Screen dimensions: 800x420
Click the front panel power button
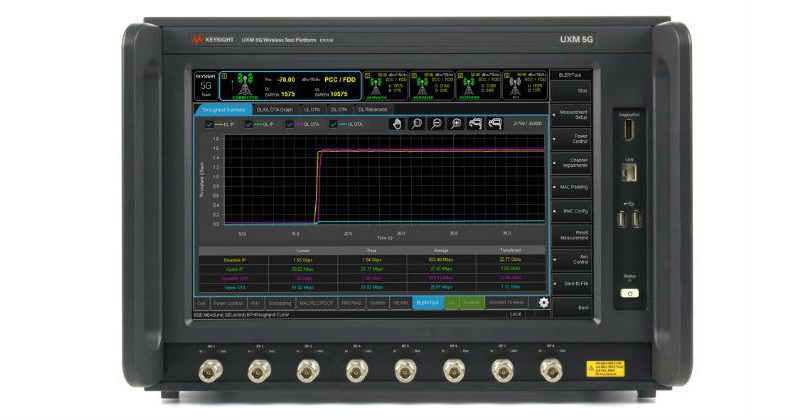point(630,293)
